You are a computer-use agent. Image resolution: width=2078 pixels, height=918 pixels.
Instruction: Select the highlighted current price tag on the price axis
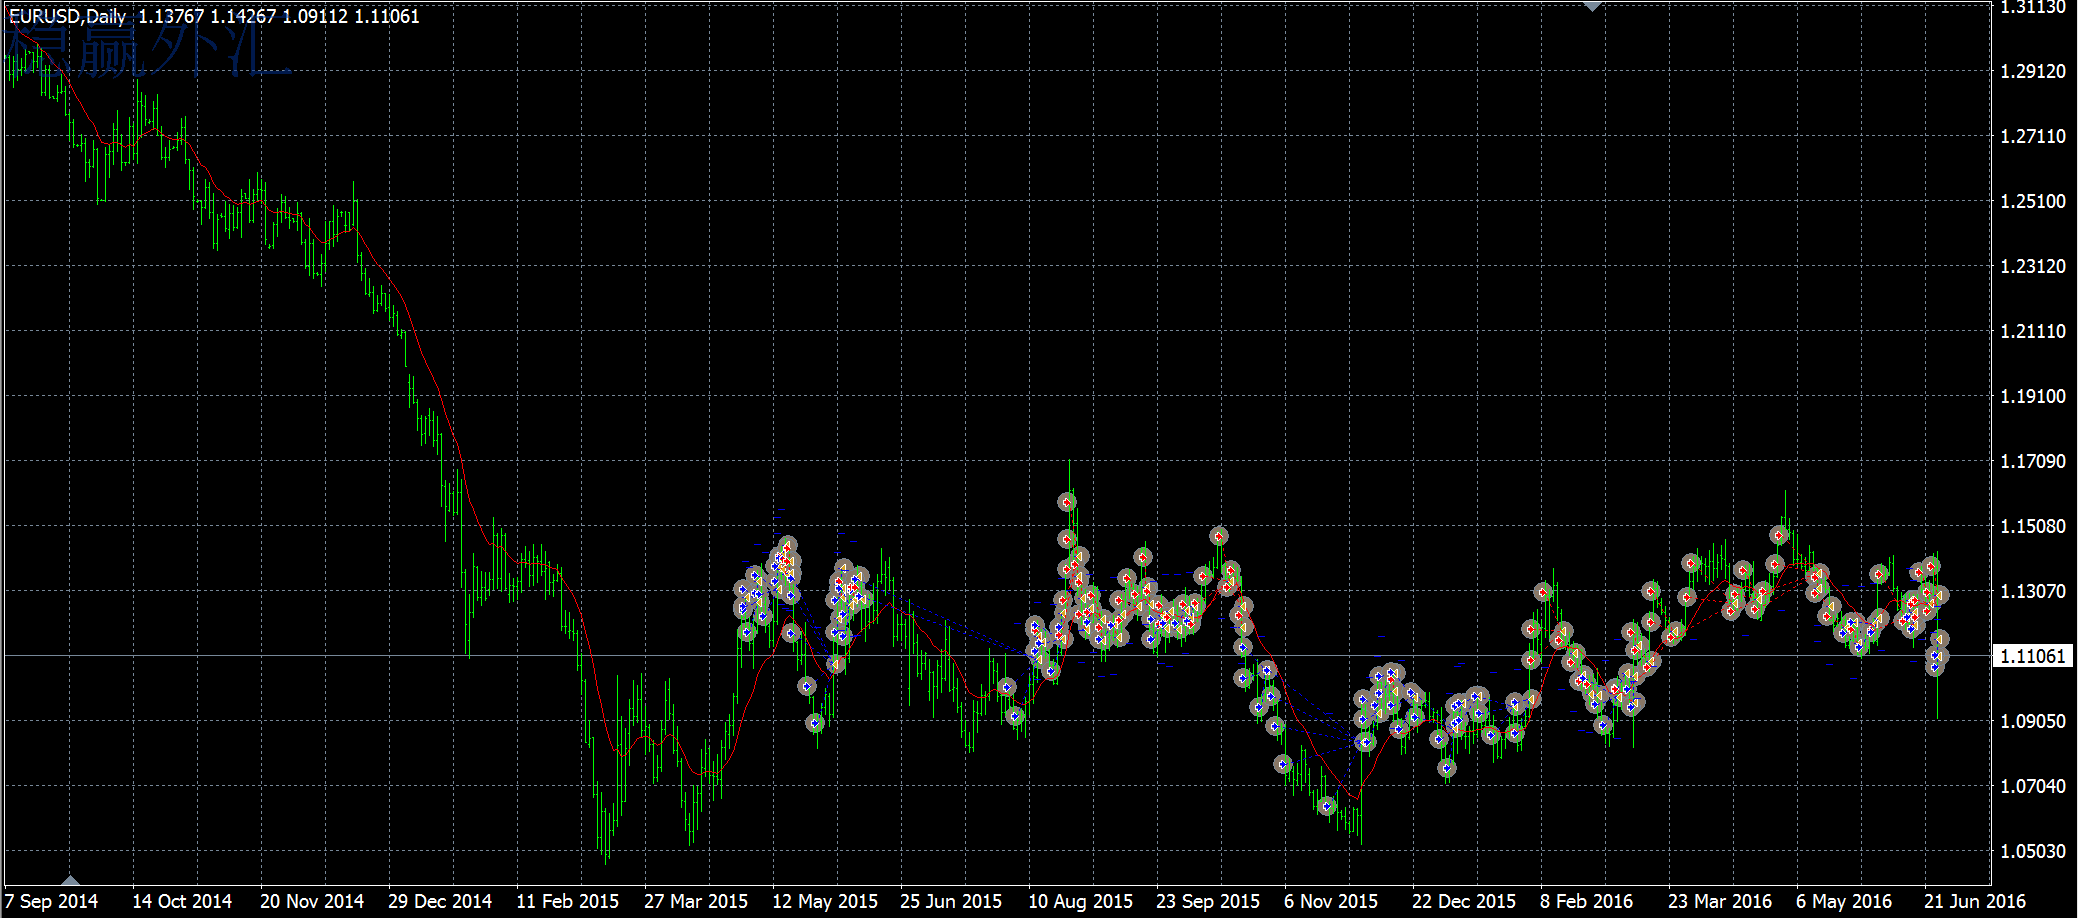tap(2033, 656)
